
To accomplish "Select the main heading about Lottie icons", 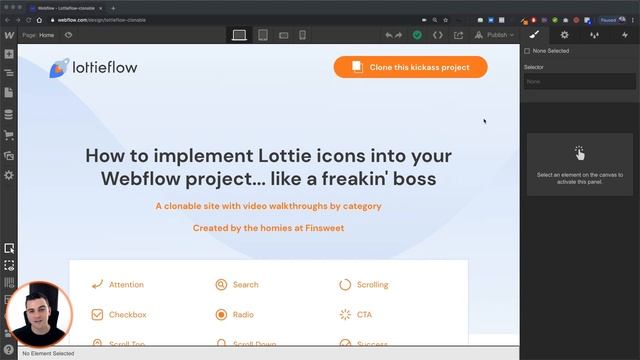I will click(x=269, y=167).
